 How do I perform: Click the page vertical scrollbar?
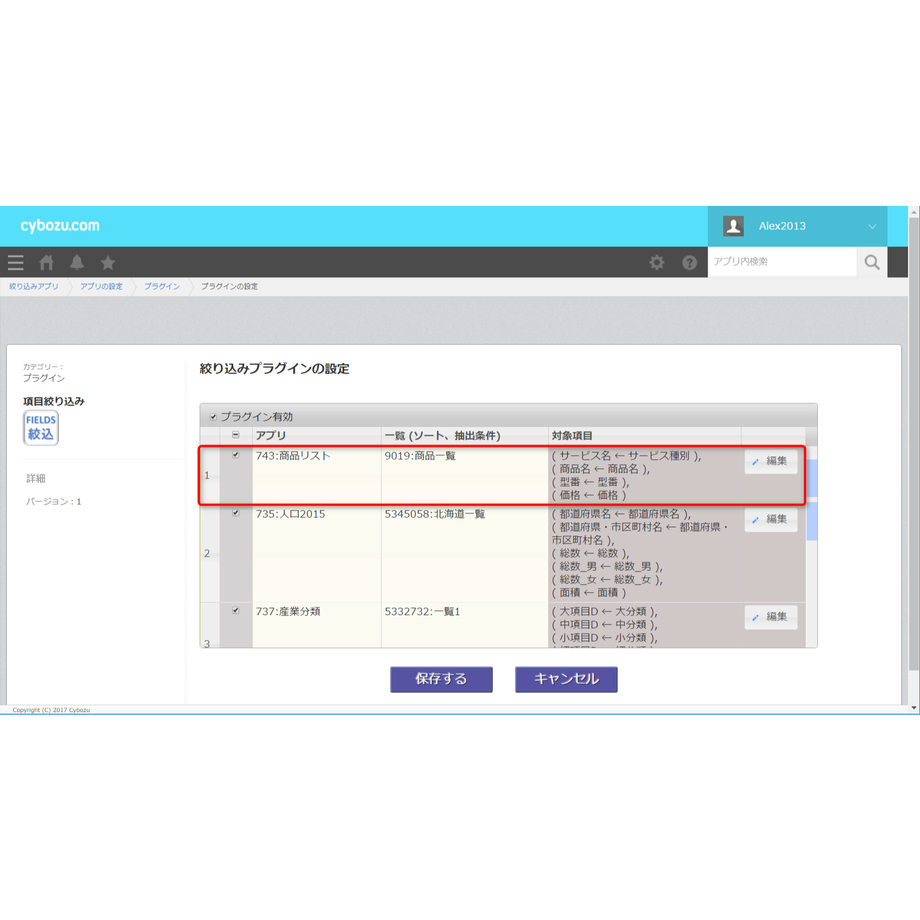point(914,446)
